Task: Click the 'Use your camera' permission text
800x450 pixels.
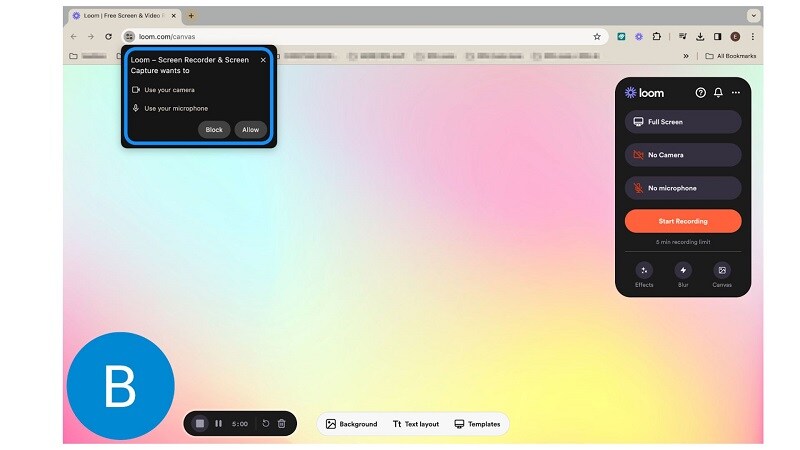Action: click(169, 90)
